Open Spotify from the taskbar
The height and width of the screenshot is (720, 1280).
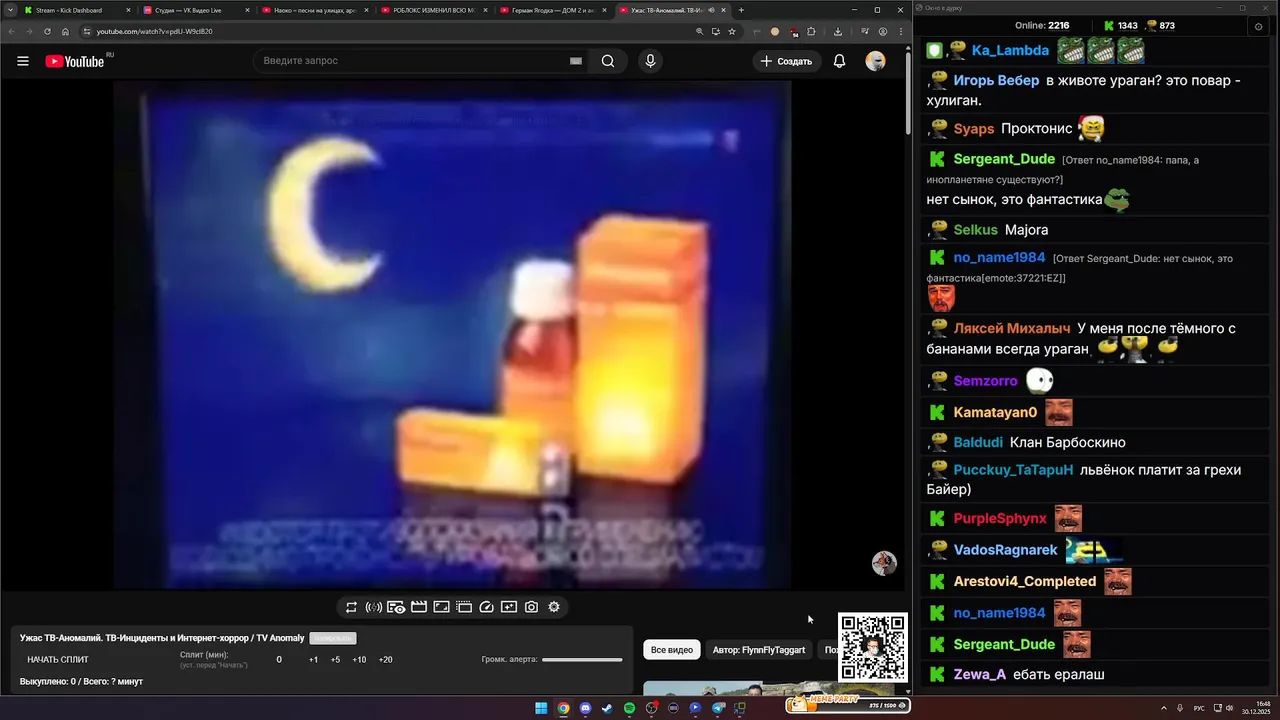pos(629,708)
